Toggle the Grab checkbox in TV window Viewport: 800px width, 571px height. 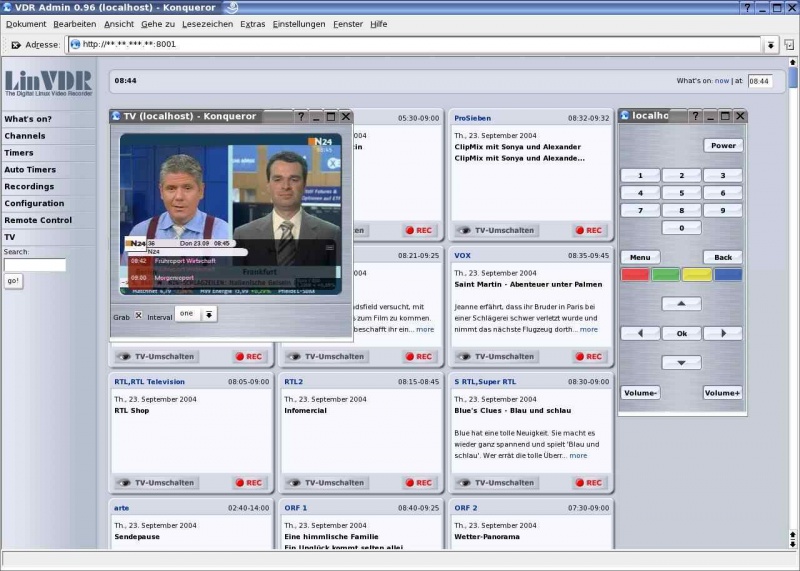(x=138, y=315)
